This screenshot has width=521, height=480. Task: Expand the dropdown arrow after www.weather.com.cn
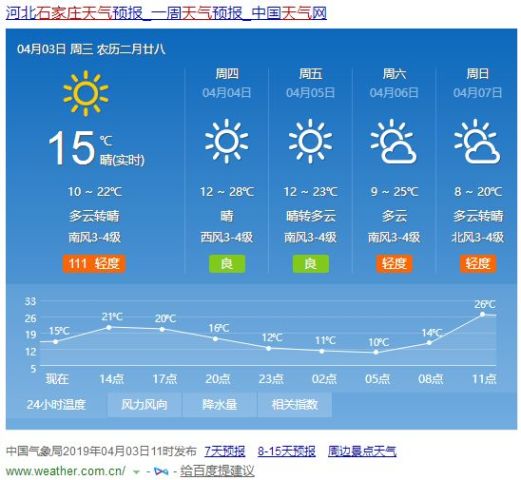(136, 472)
